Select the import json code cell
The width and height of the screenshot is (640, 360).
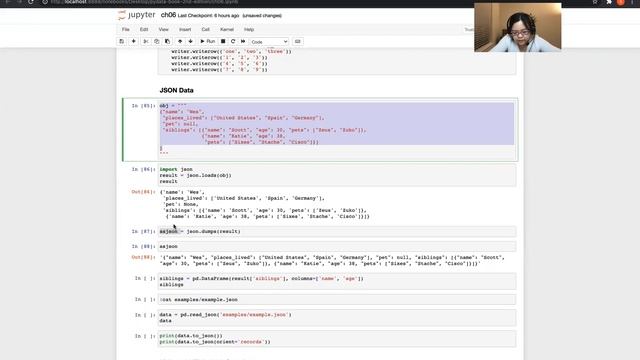pyautogui.click(x=337, y=175)
